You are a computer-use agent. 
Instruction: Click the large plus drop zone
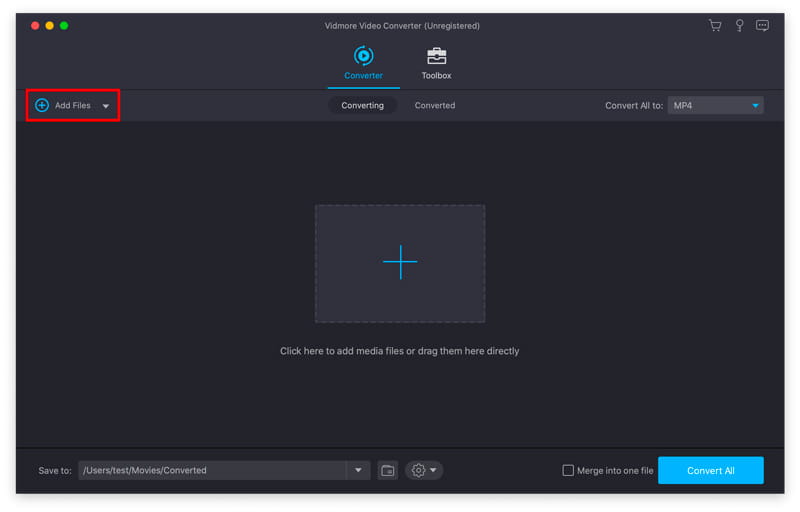point(400,263)
